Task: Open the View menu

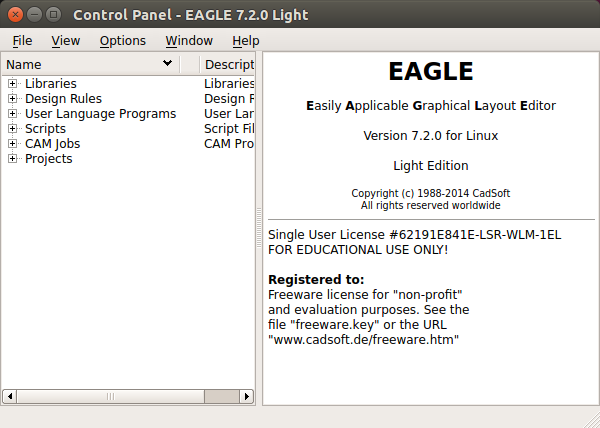Action: [66, 41]
